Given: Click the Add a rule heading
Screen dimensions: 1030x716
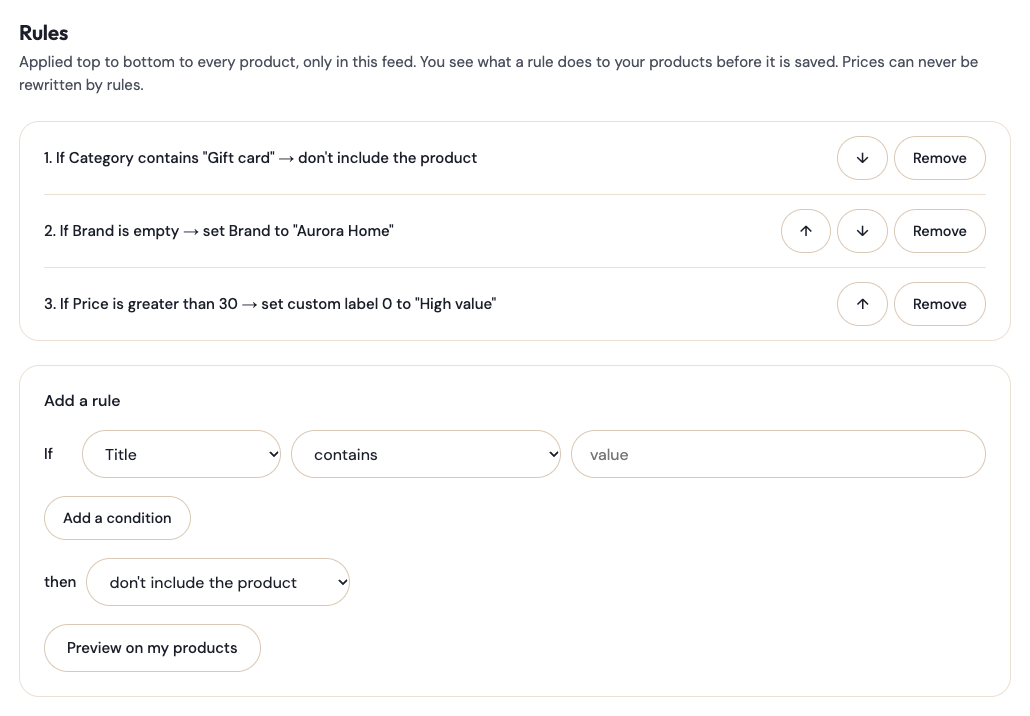Looking at the screenshot, I should [x=82, y=401].
